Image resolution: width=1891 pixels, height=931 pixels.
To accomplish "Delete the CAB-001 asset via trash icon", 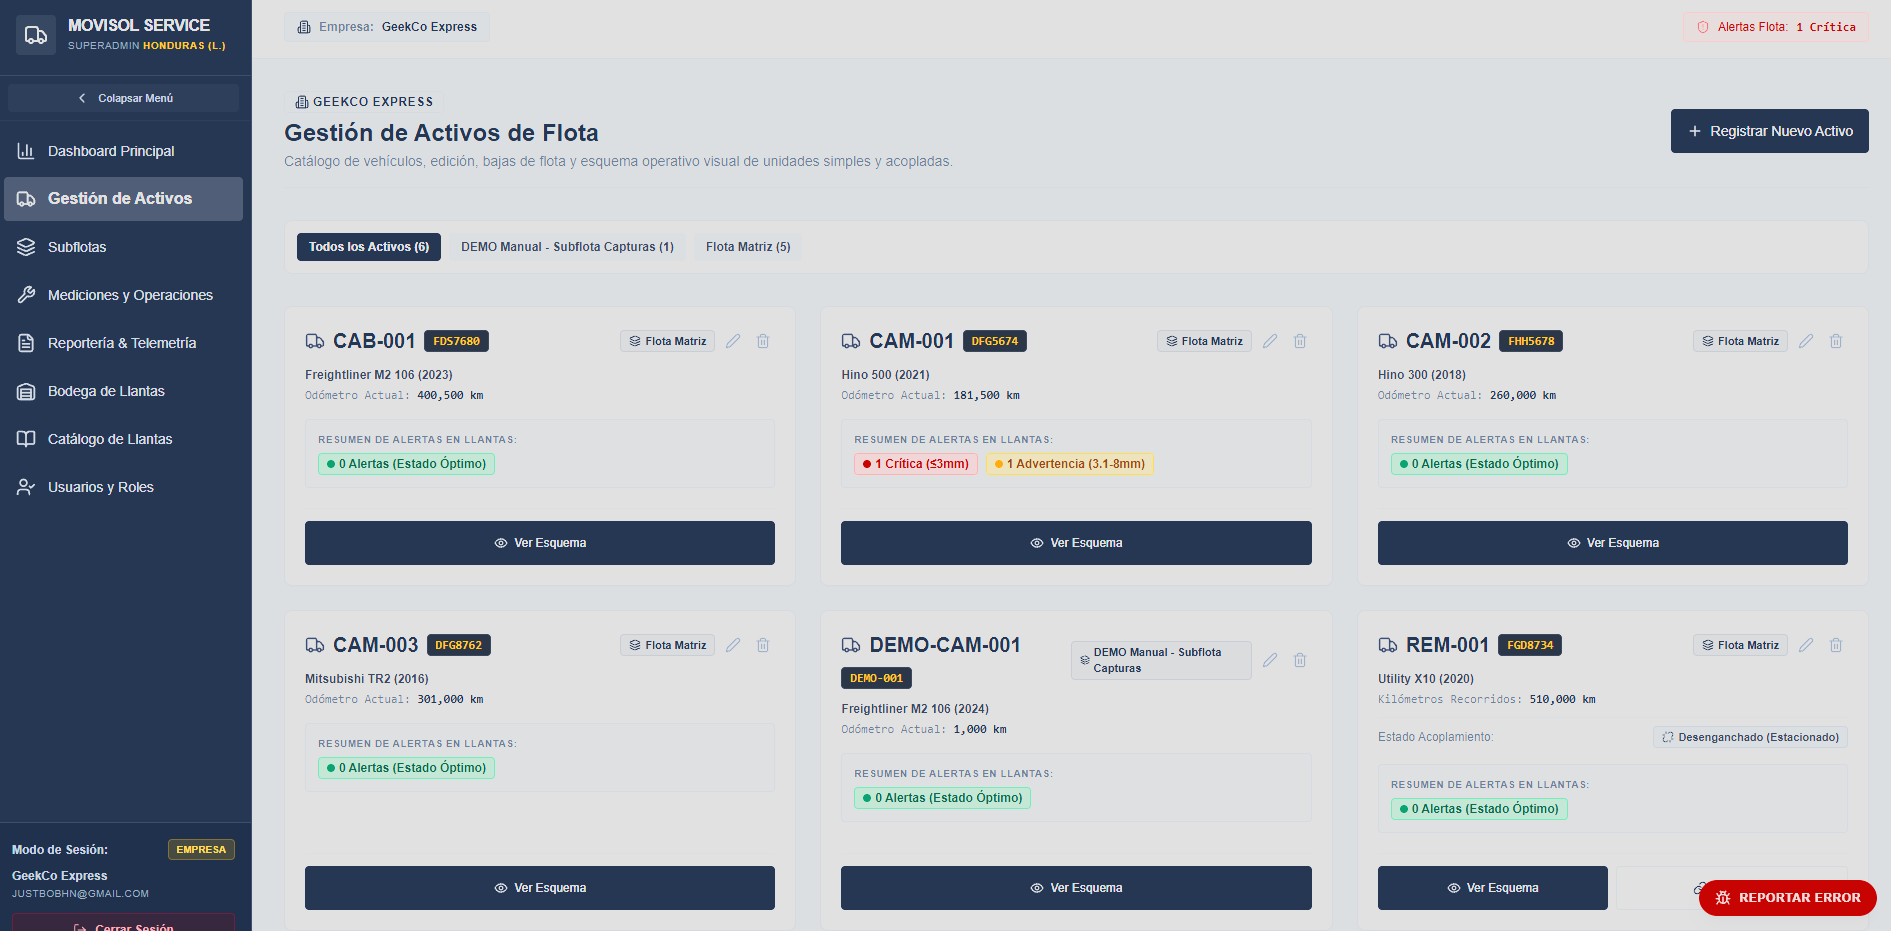I will (x=763, y=341).
